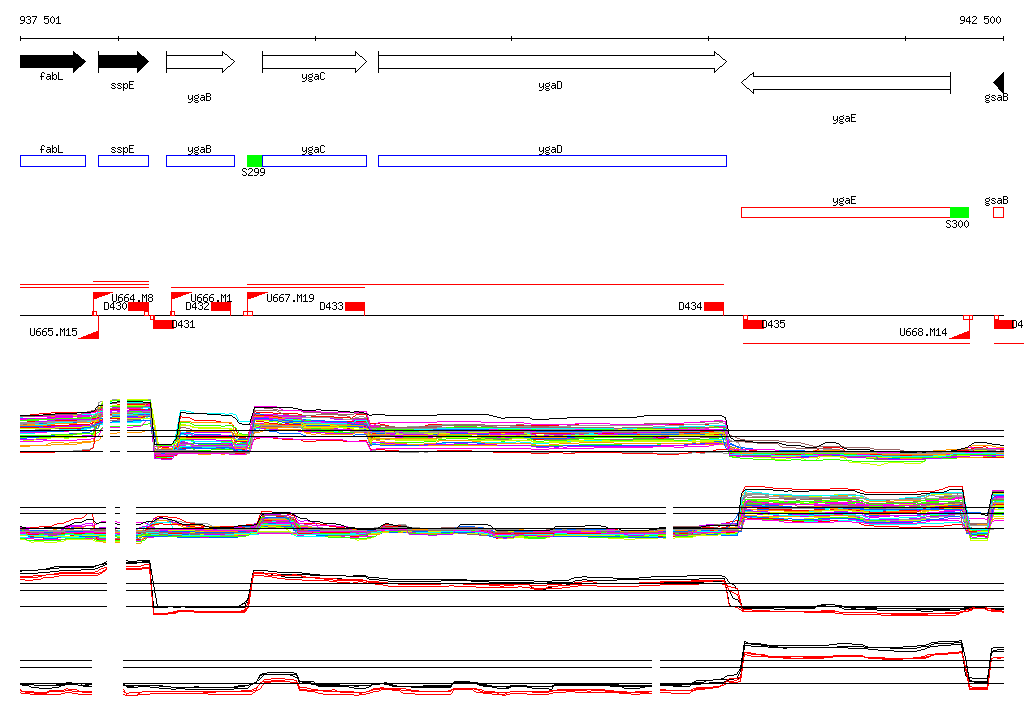Image resolution: width=1024 pixels, height=714 pixels.
Task: Click the ygaE label above the red box
Action: [844, 201]
